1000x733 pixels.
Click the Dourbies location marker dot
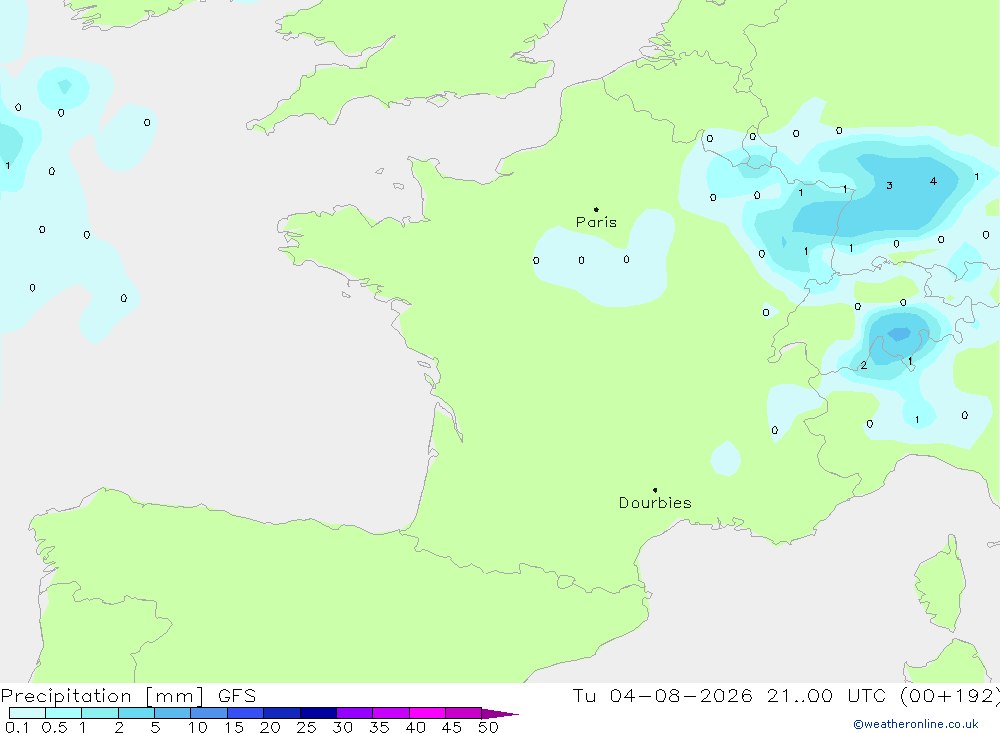click(655, 490)
